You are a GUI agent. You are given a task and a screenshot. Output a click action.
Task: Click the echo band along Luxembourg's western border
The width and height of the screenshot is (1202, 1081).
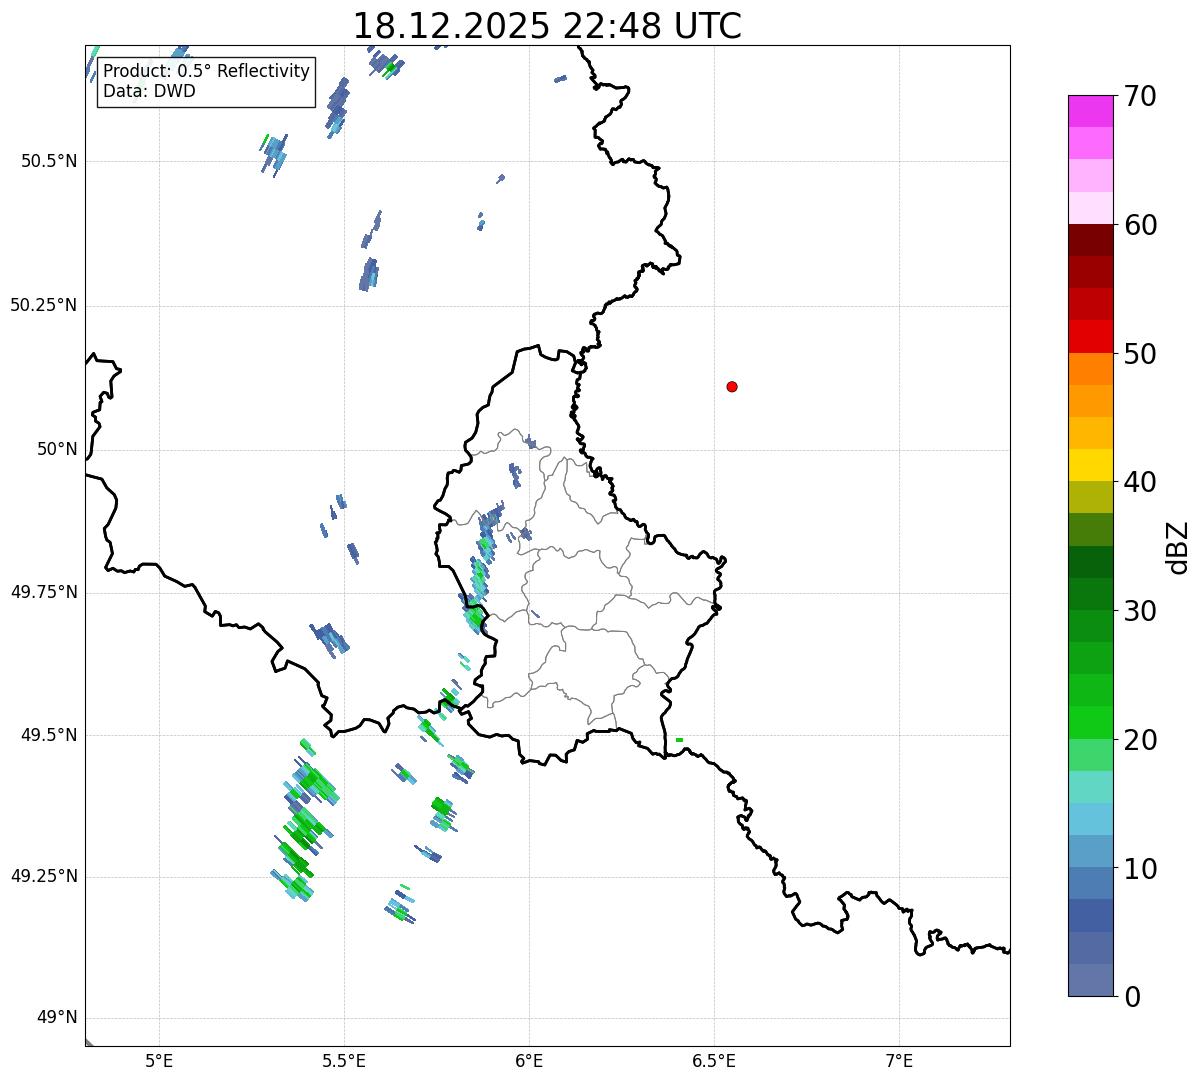(480, 570)
